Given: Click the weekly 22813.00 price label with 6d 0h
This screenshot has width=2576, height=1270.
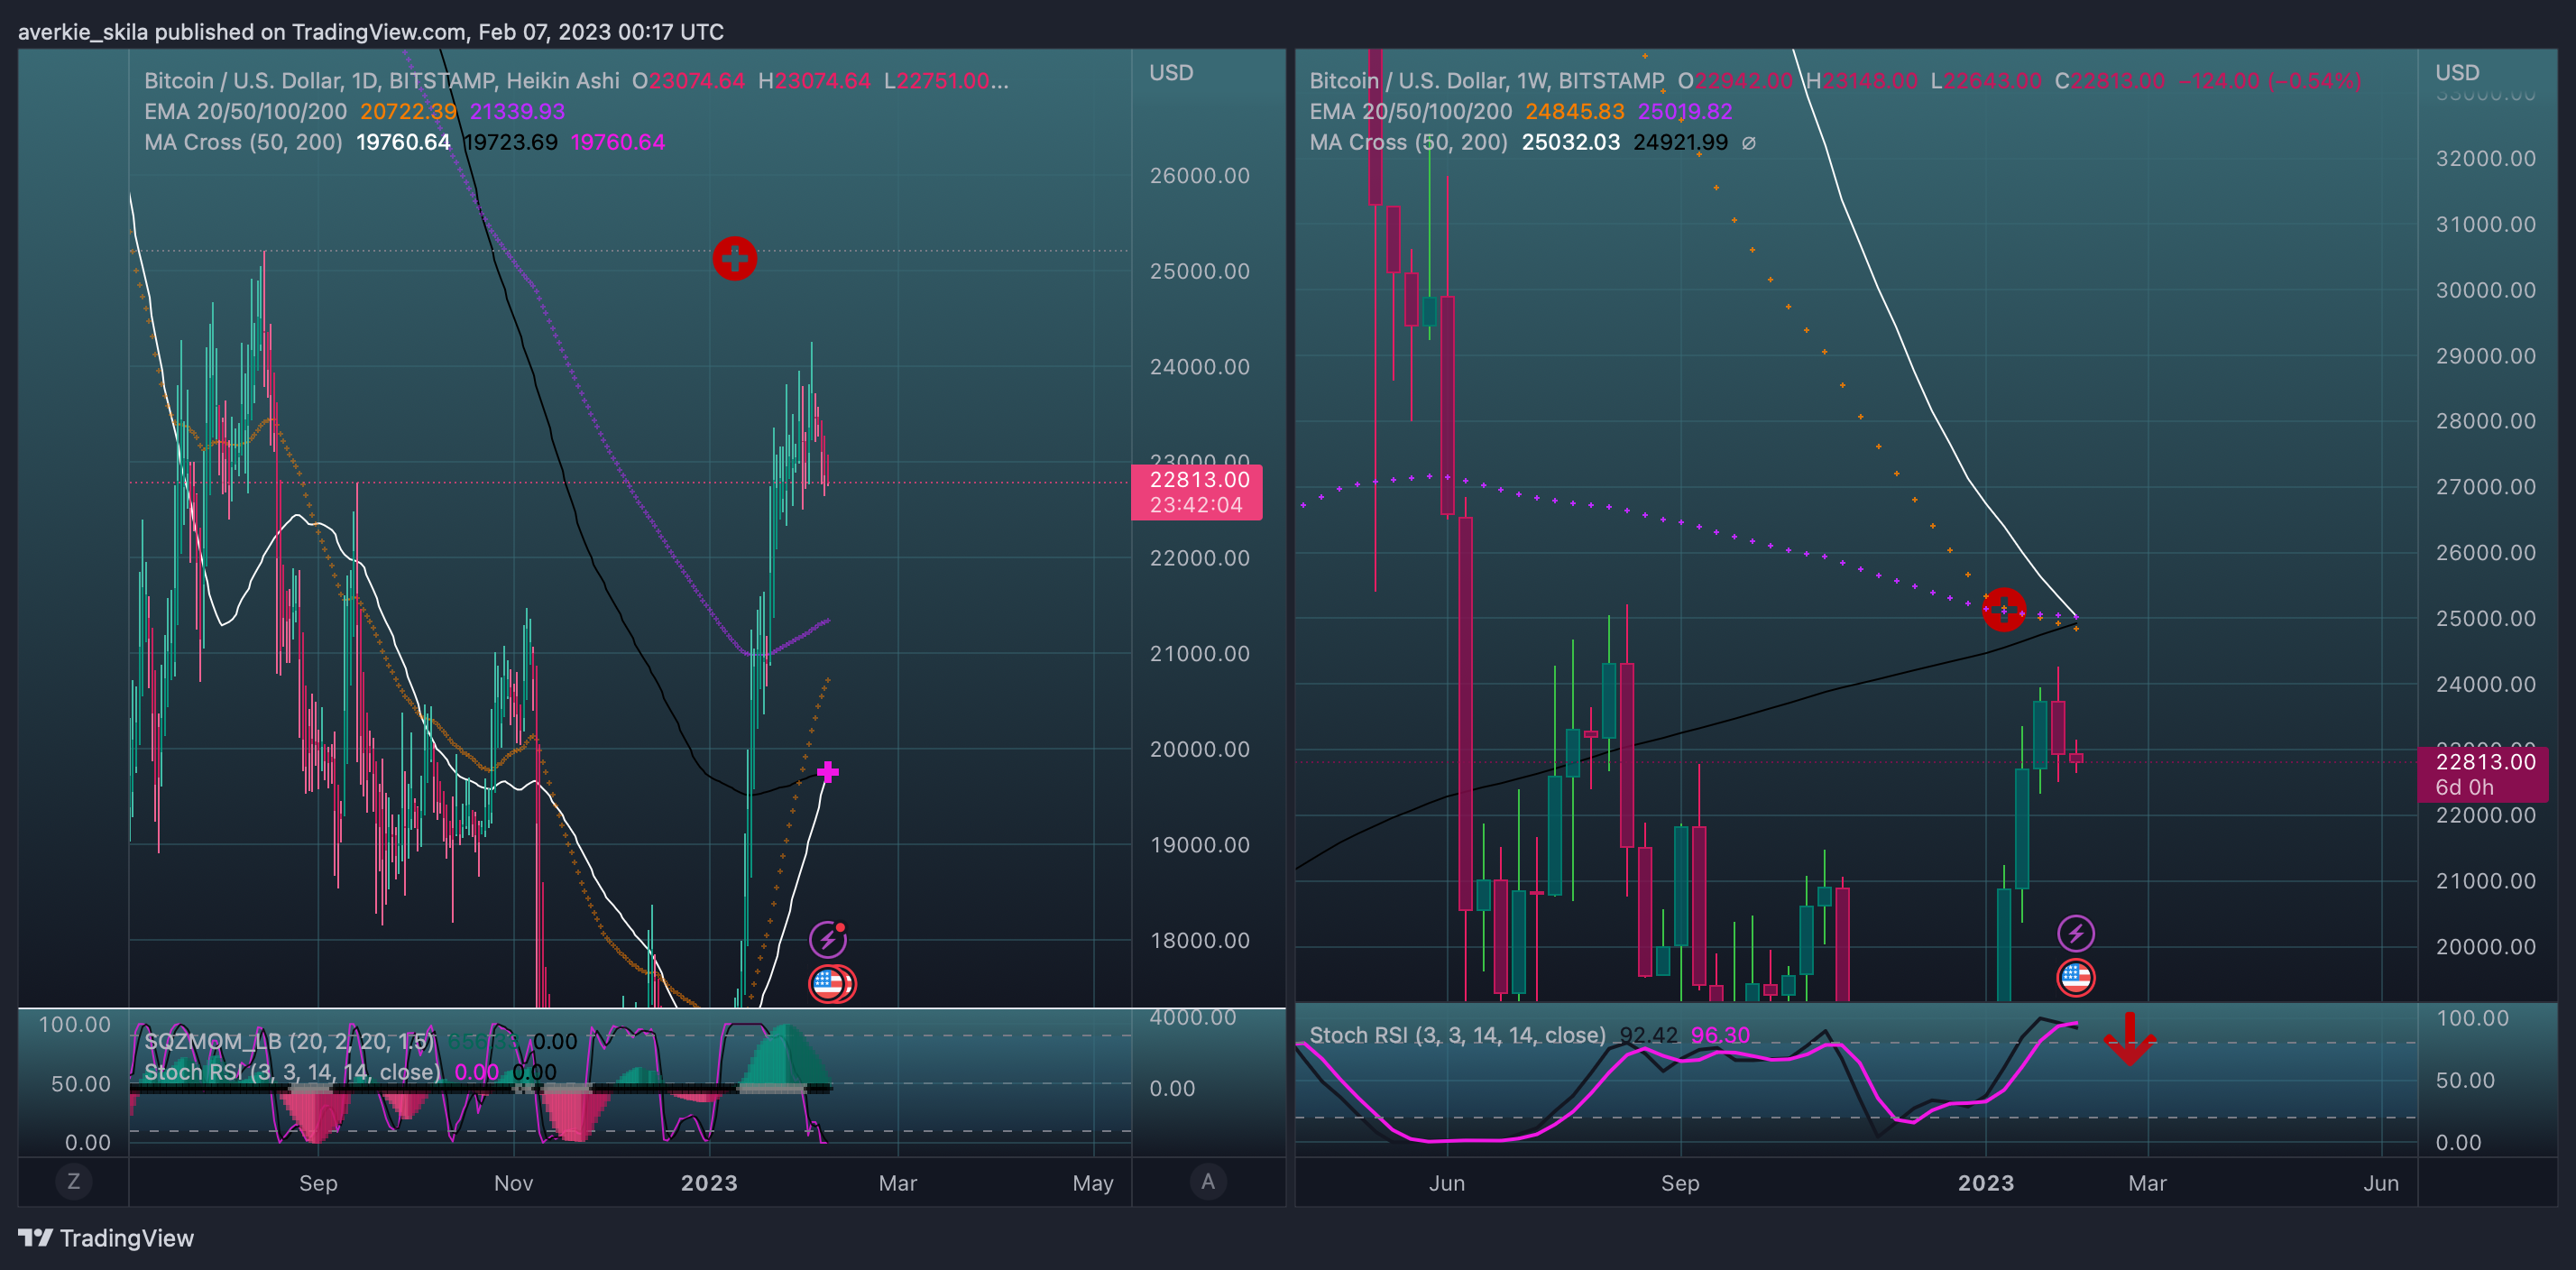Looking at the screenshot, I should (x=2483, y=774).
